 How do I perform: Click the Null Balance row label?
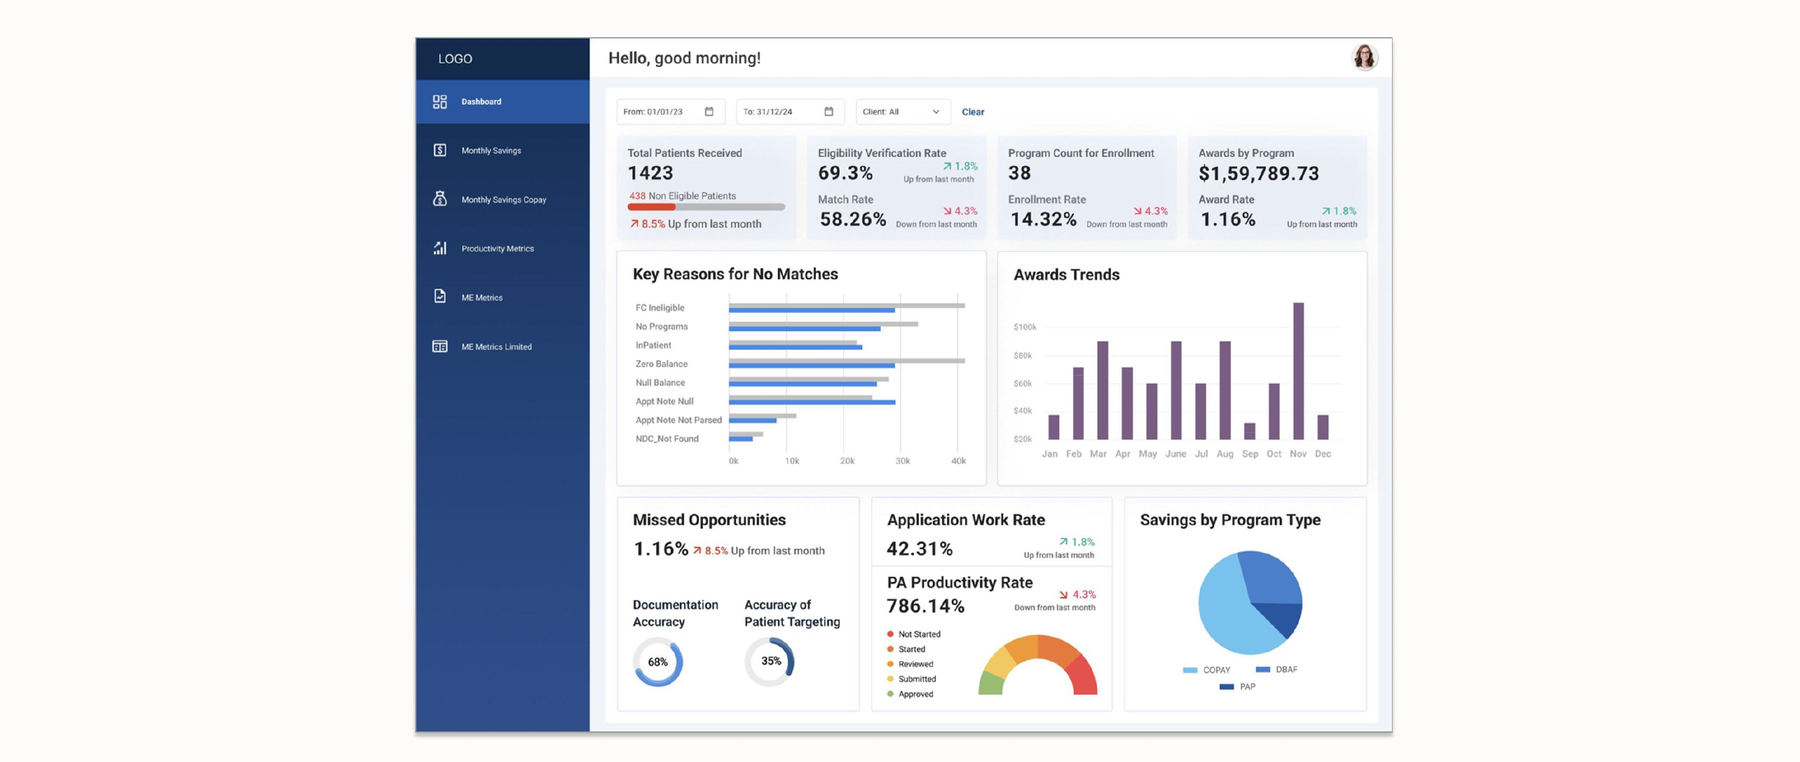click(x=660, y=383)
